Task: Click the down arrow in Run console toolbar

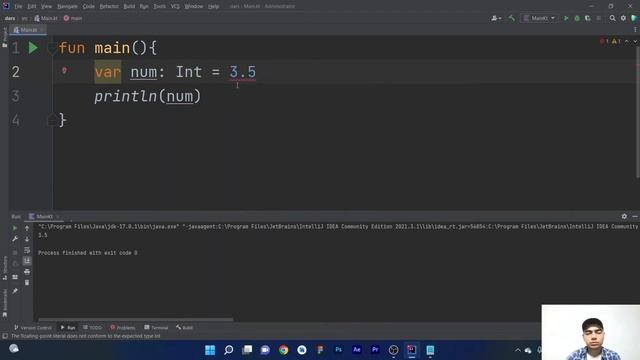Action: pos(27,239)
